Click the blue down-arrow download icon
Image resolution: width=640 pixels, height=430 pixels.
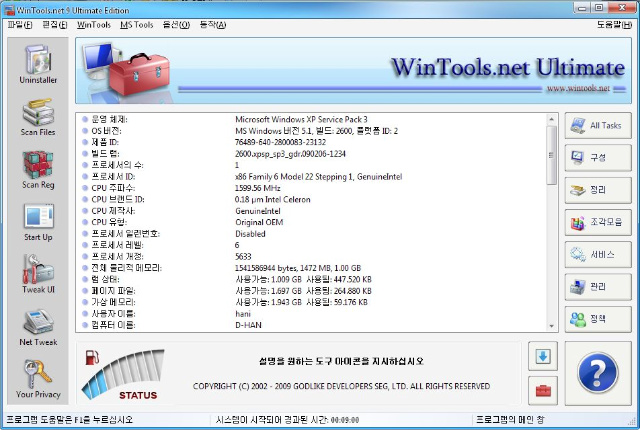(543, 356)
